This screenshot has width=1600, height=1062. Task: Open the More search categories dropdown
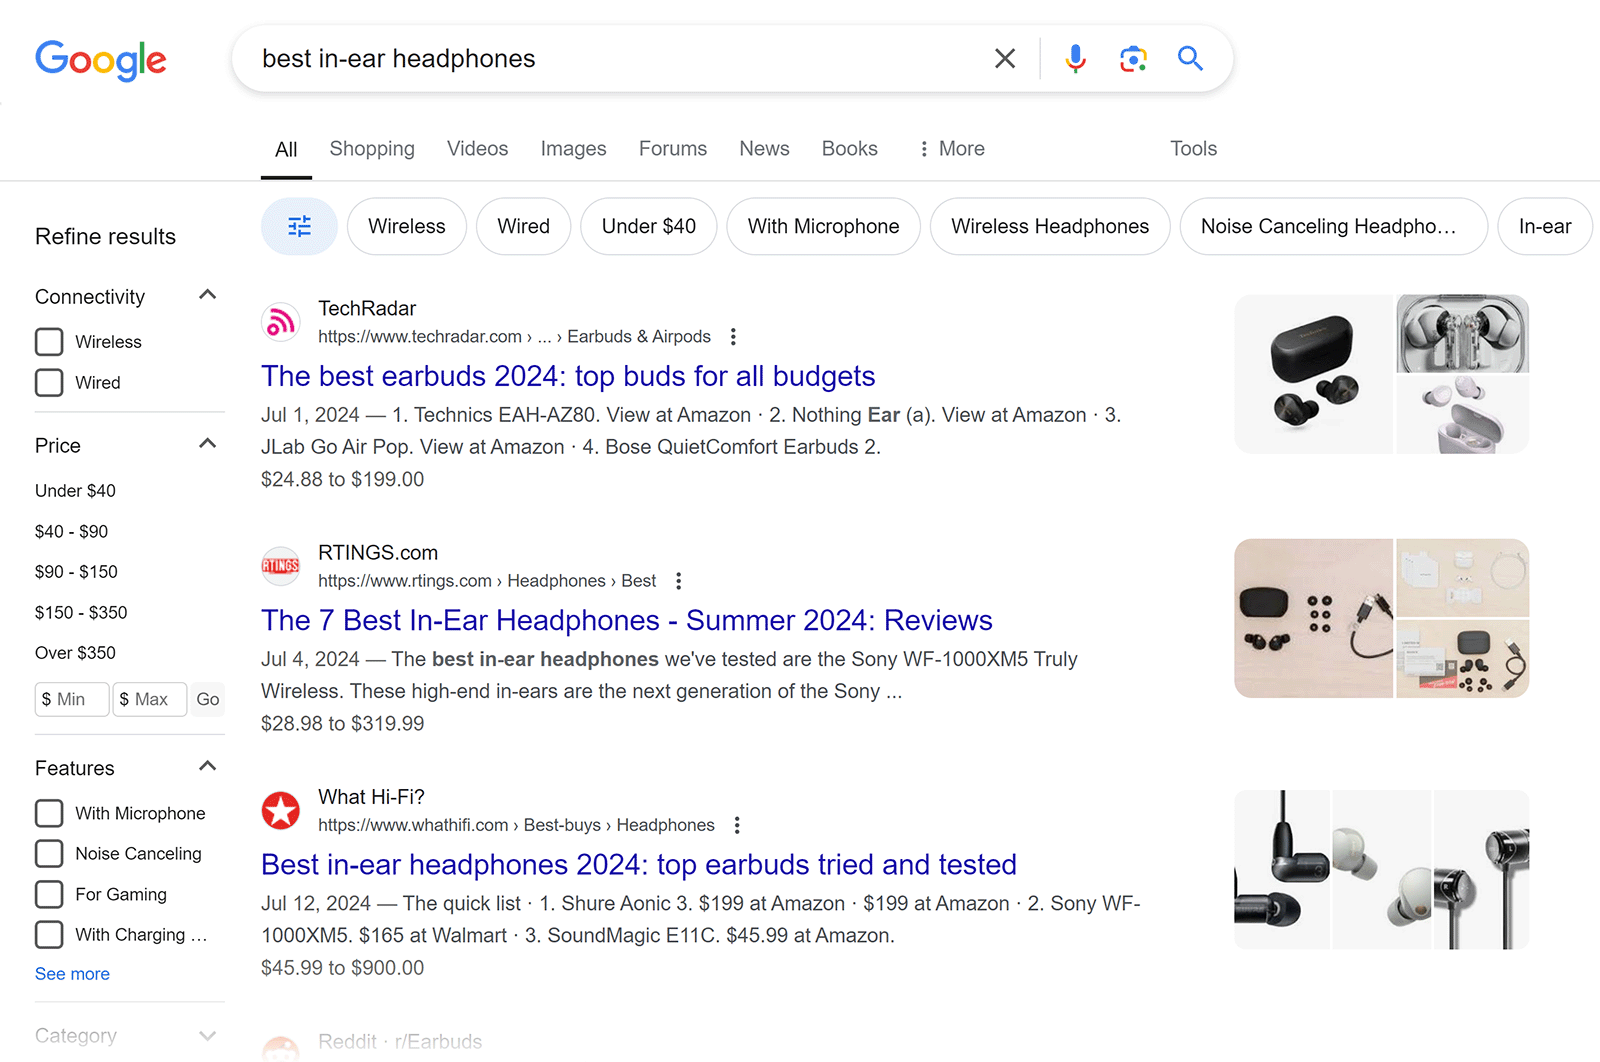click(950, 148)
